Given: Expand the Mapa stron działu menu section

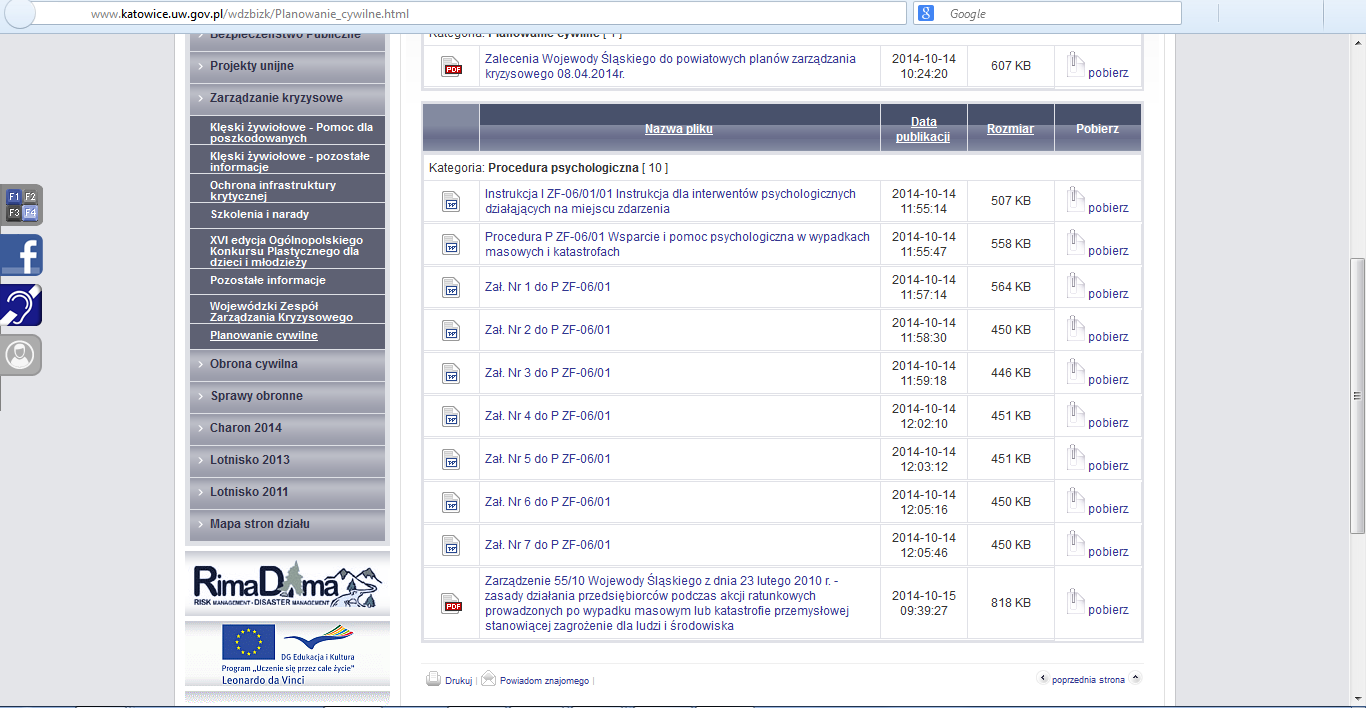Looking at the screenshot, I should coord(286,524).
